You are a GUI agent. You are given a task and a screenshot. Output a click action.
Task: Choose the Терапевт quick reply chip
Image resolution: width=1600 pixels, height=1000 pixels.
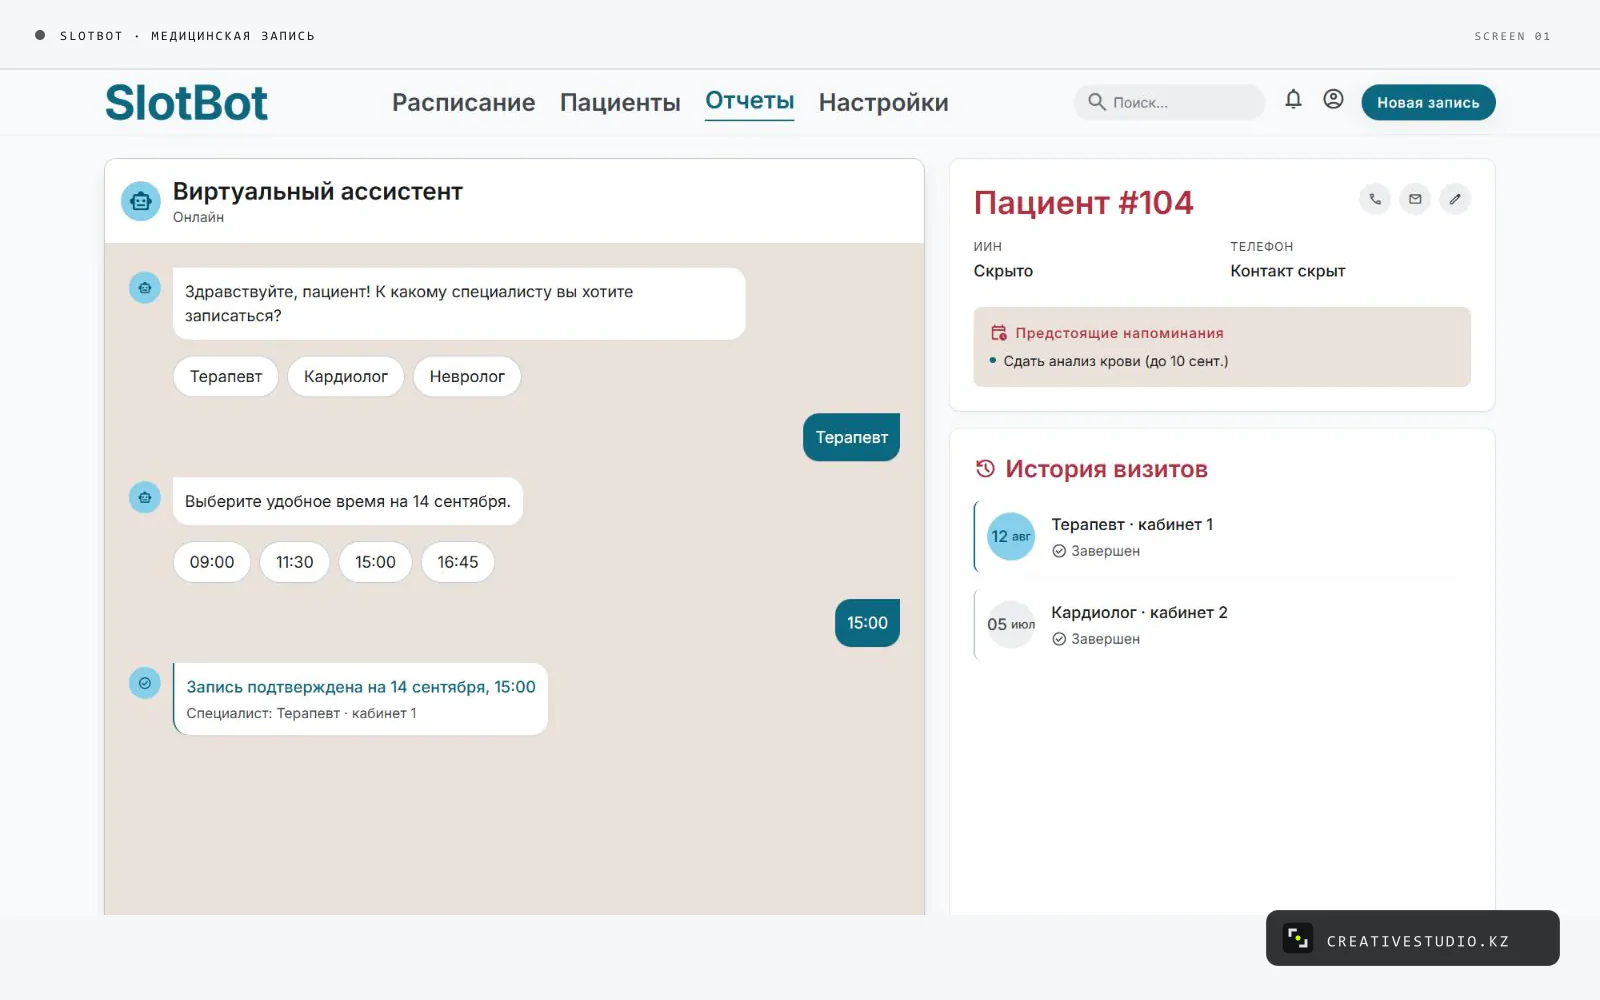(x=226, y=376)
